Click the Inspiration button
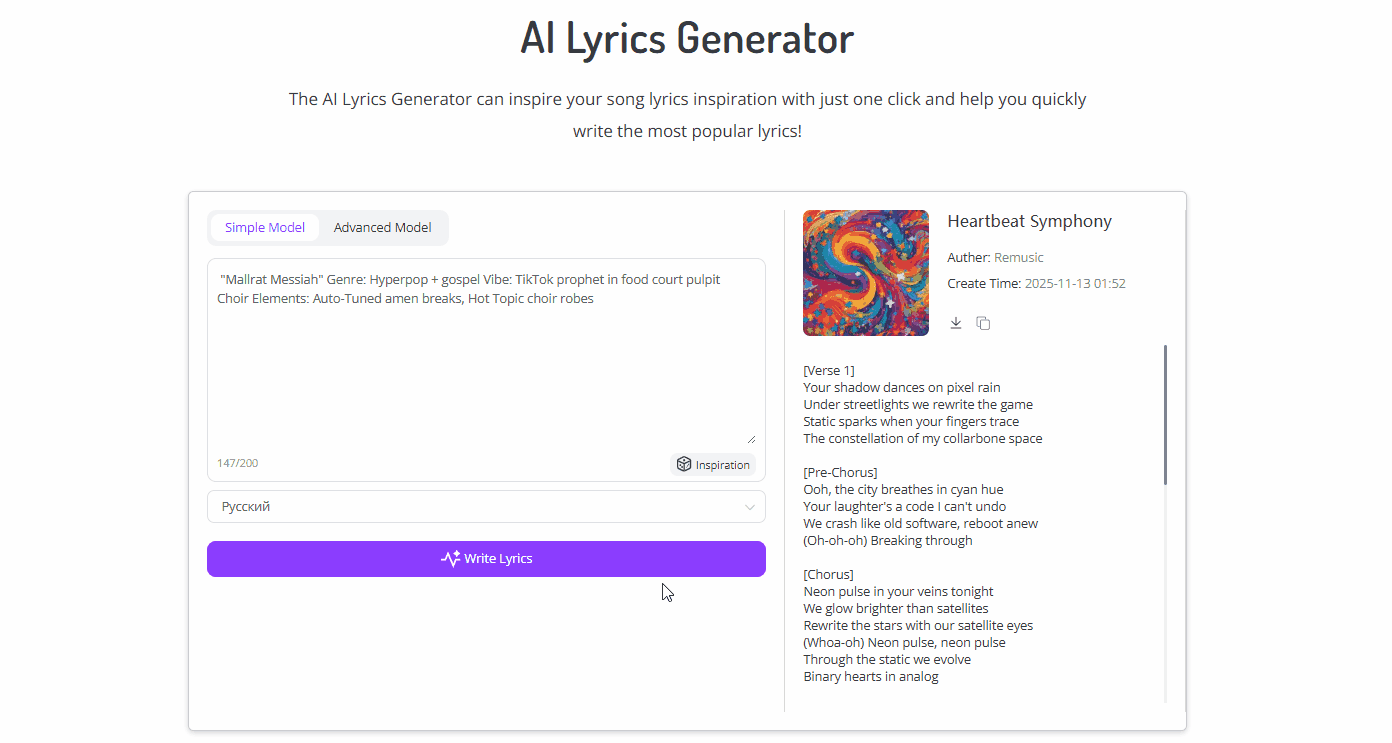Image resolution: width=1392 pixels, height=743 pixels. [x=713, y=464]
